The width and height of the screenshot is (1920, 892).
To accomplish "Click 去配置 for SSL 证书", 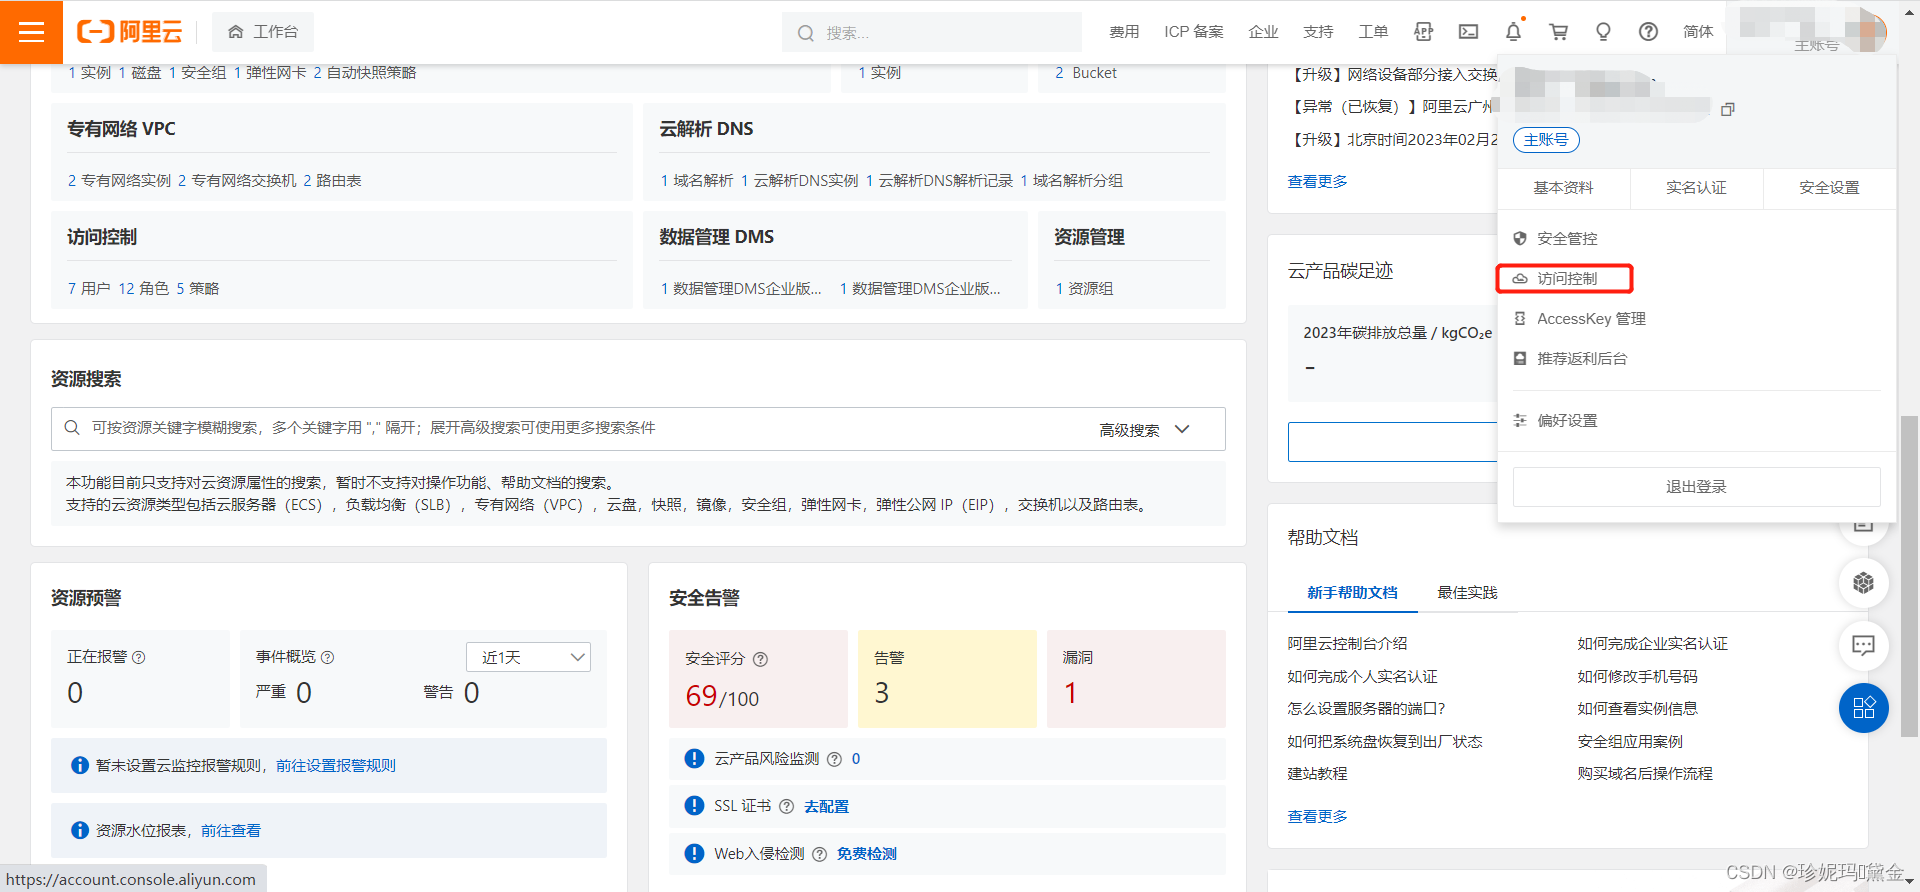I will tap(826, 807).
